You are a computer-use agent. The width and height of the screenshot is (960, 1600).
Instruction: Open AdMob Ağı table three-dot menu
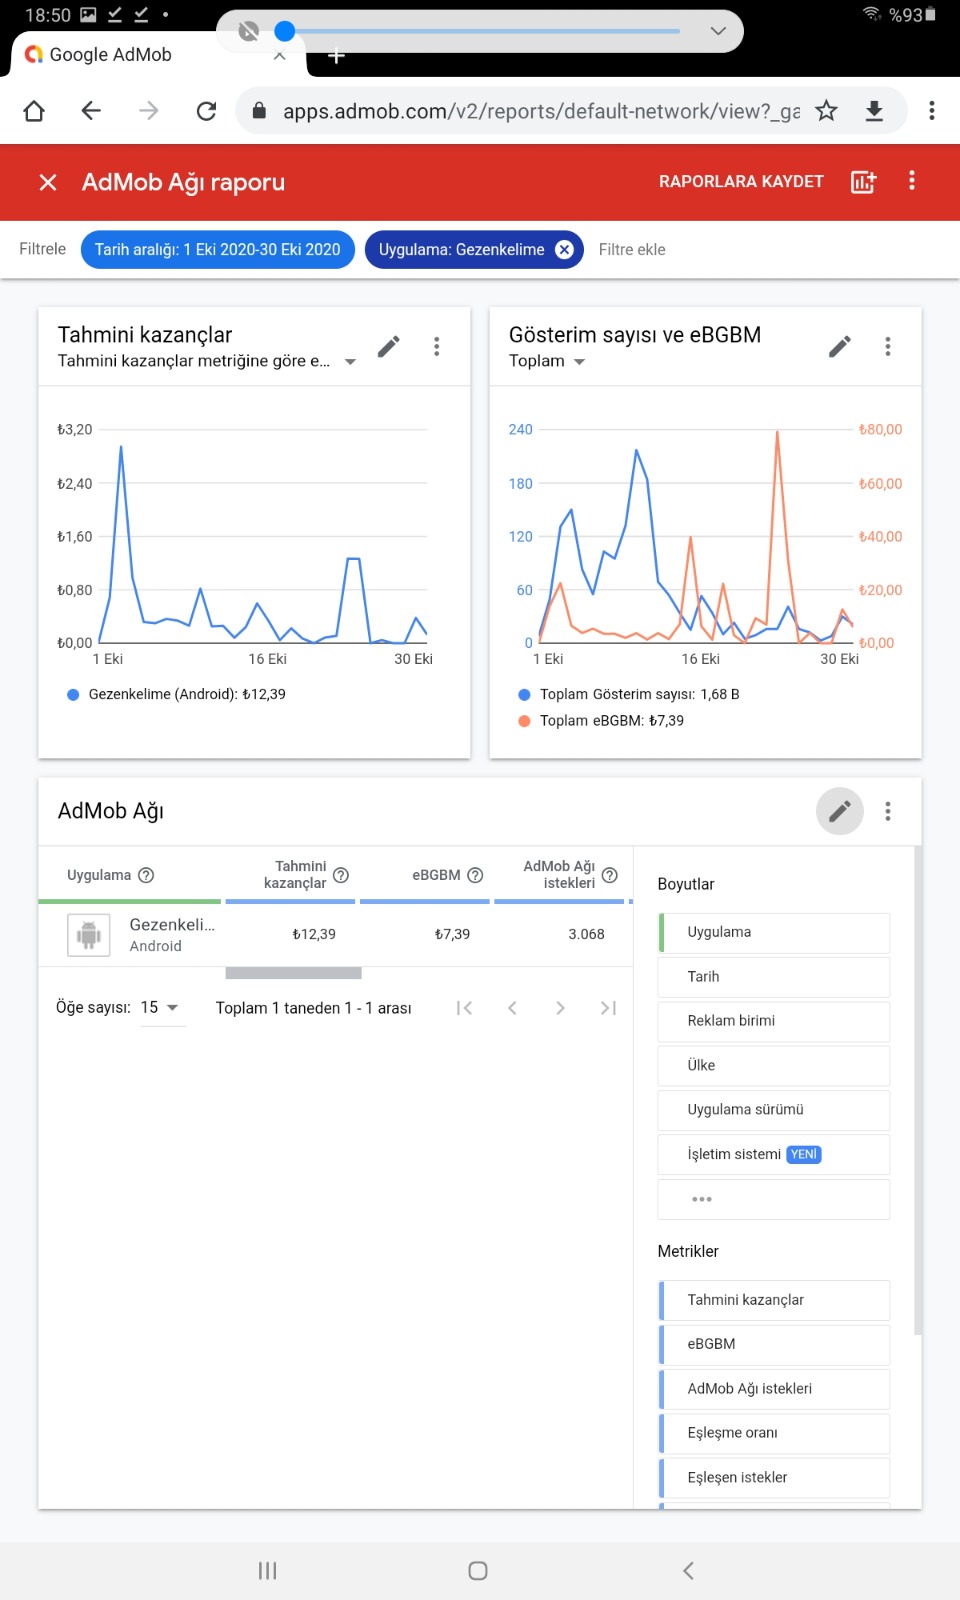888,811
